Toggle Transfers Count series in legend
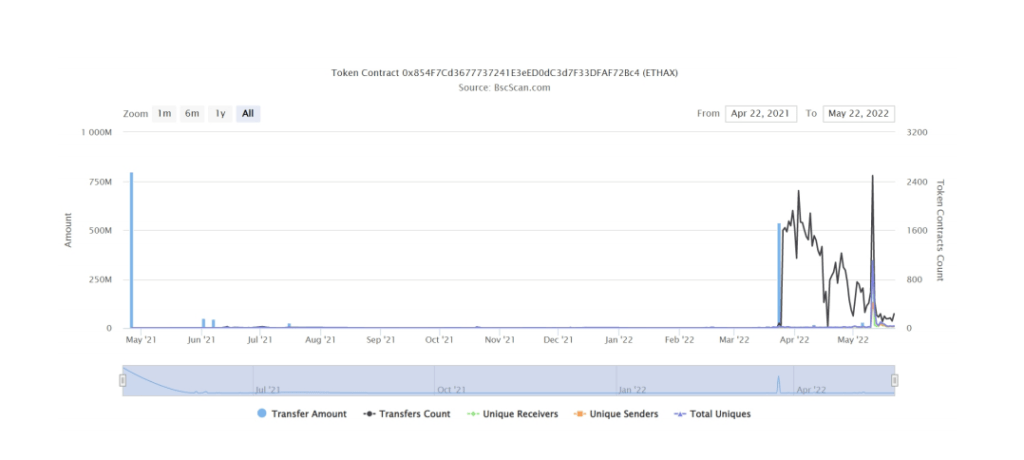 point(407,414)
